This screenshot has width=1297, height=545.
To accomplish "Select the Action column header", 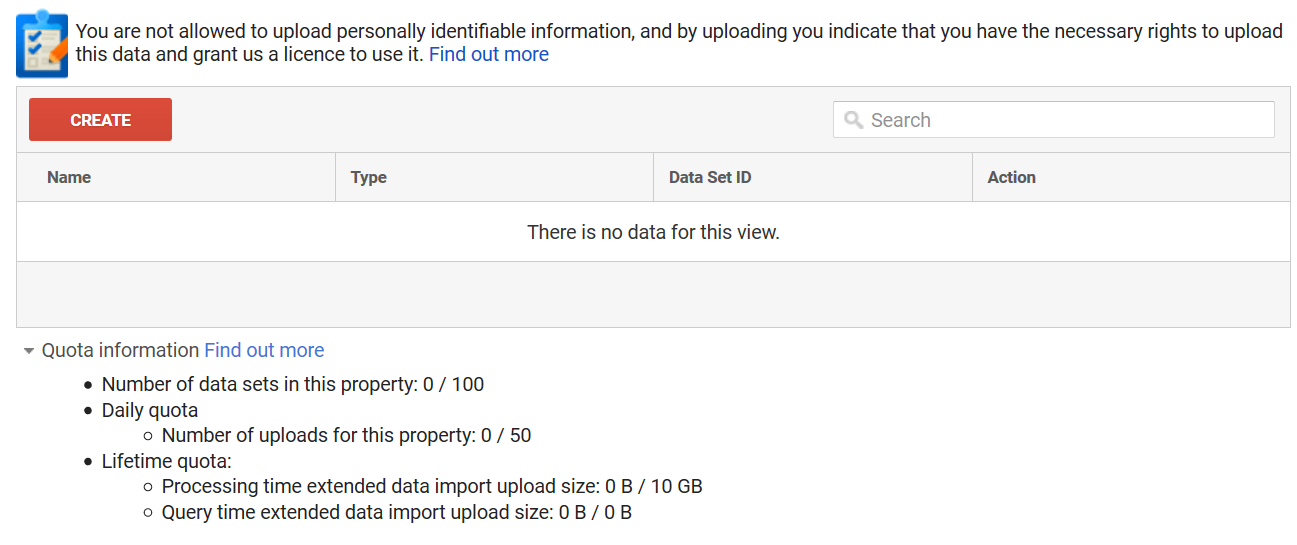I will coord(1011,177).
